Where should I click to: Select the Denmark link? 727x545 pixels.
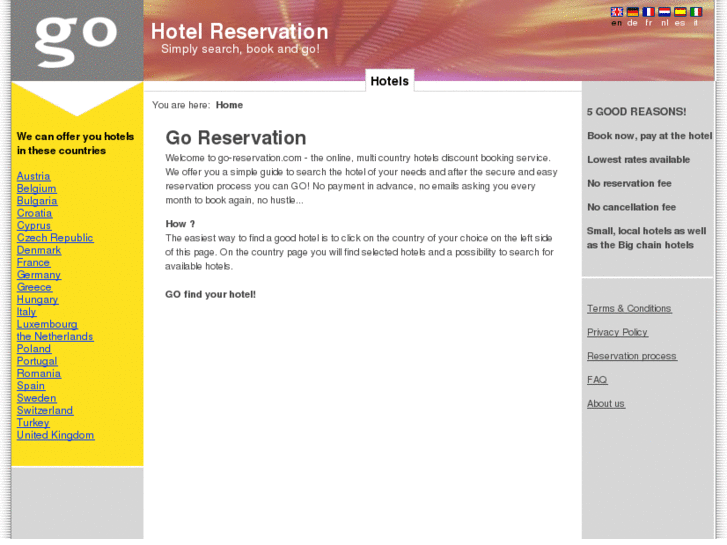point(39,250)
